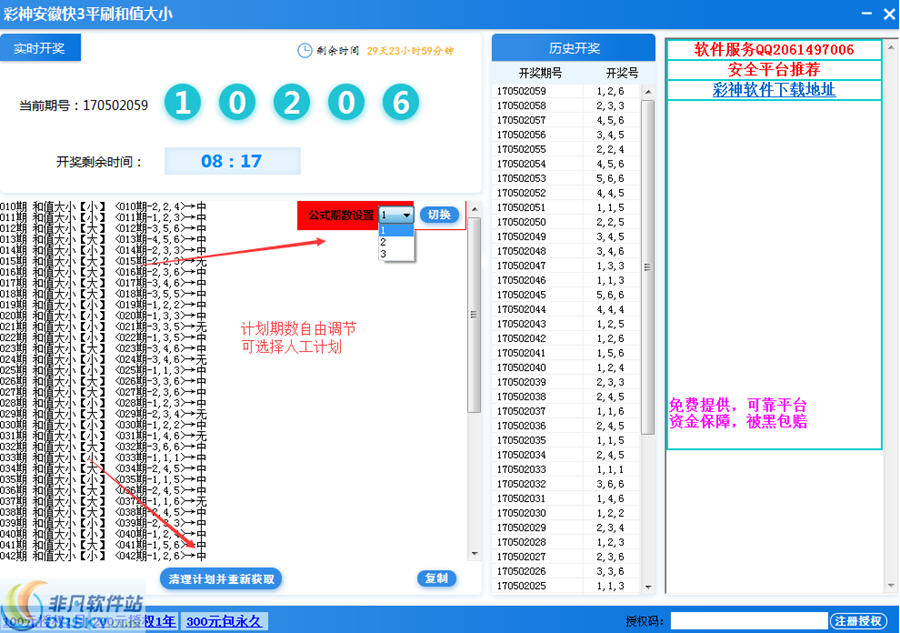
Task: Click the 开奖期号 column header
Action: pyautogui.click(x=540, y=73)
